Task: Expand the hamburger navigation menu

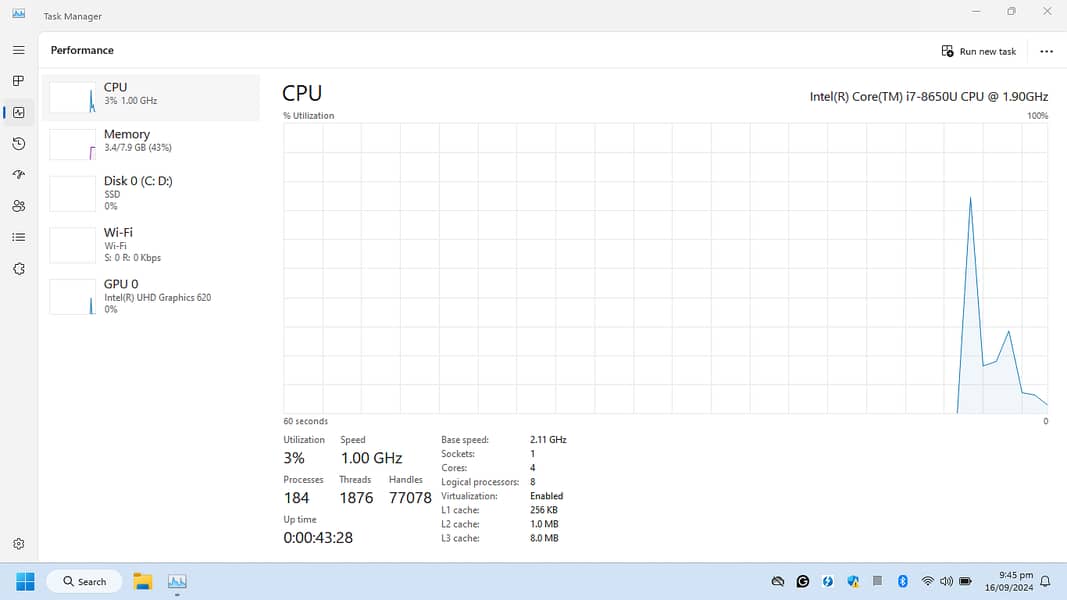Action: 18,50
